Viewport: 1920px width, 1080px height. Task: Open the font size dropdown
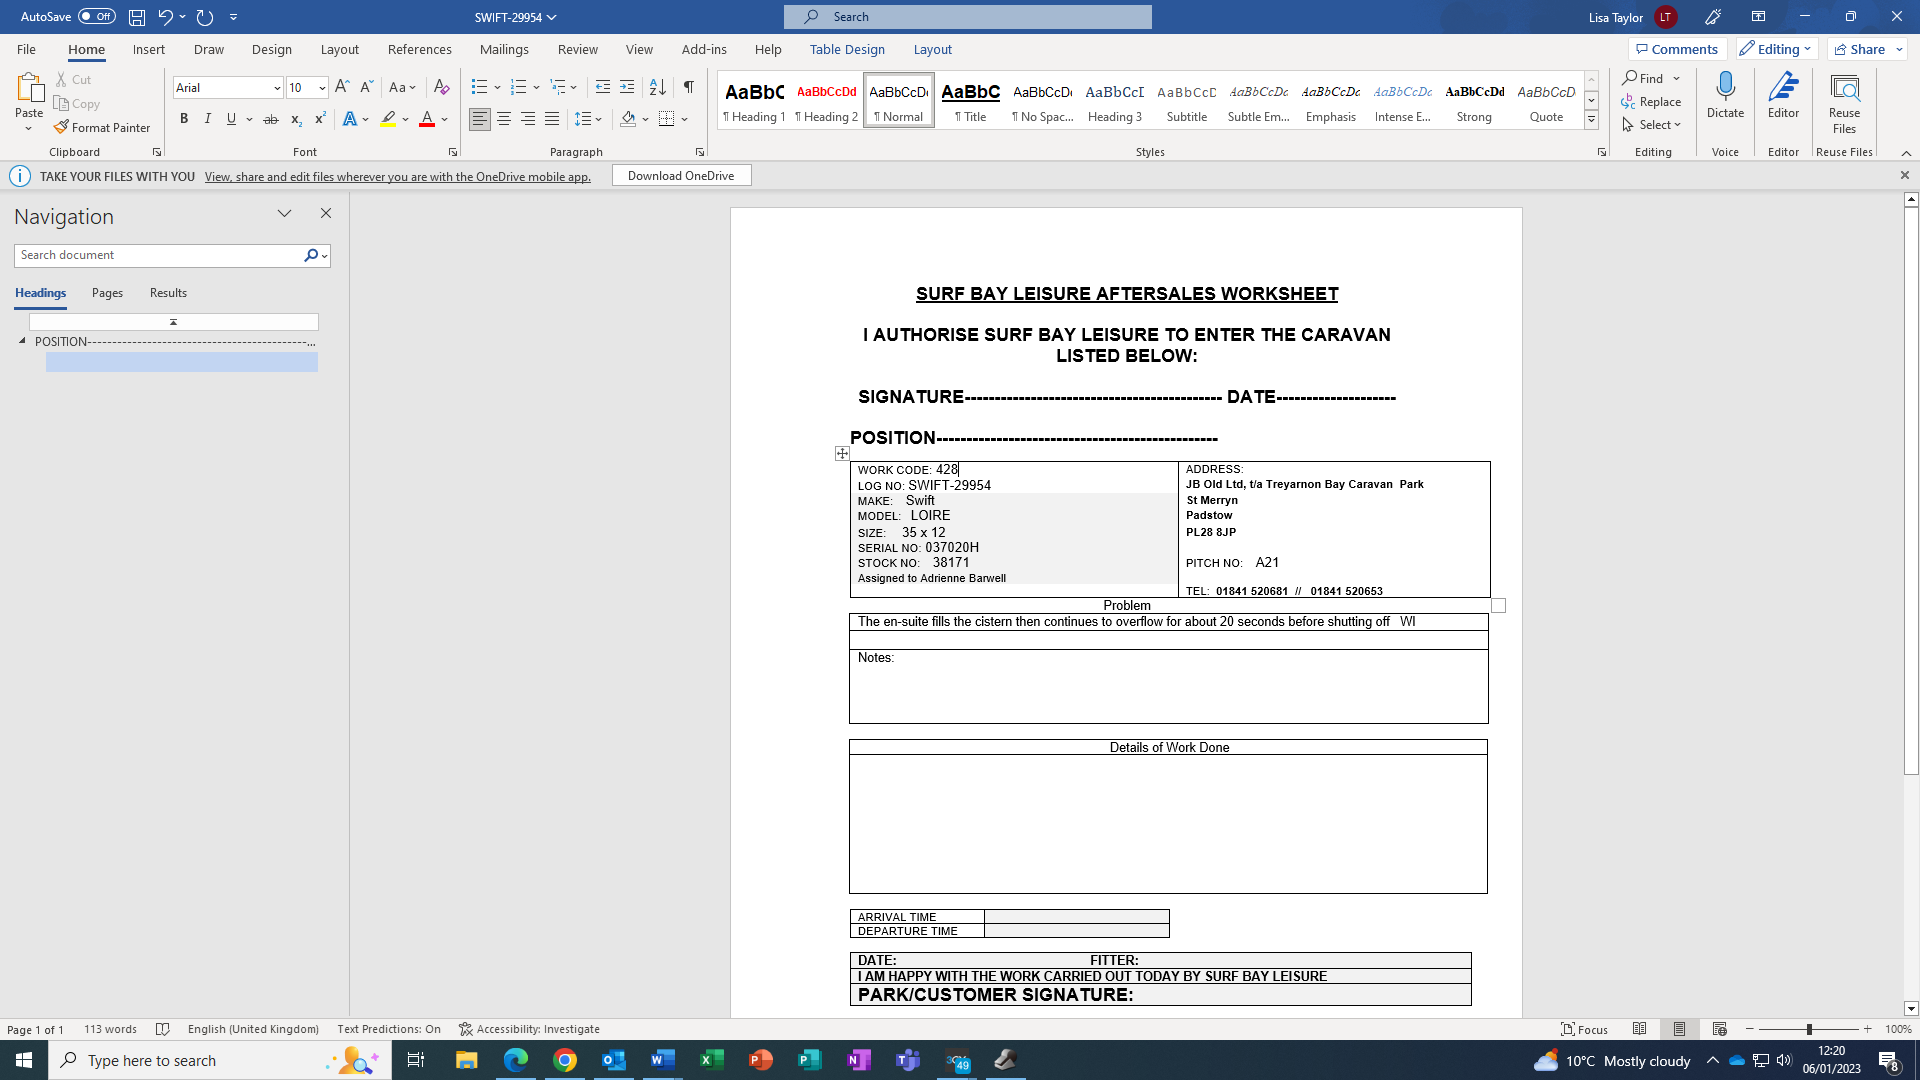322,88
